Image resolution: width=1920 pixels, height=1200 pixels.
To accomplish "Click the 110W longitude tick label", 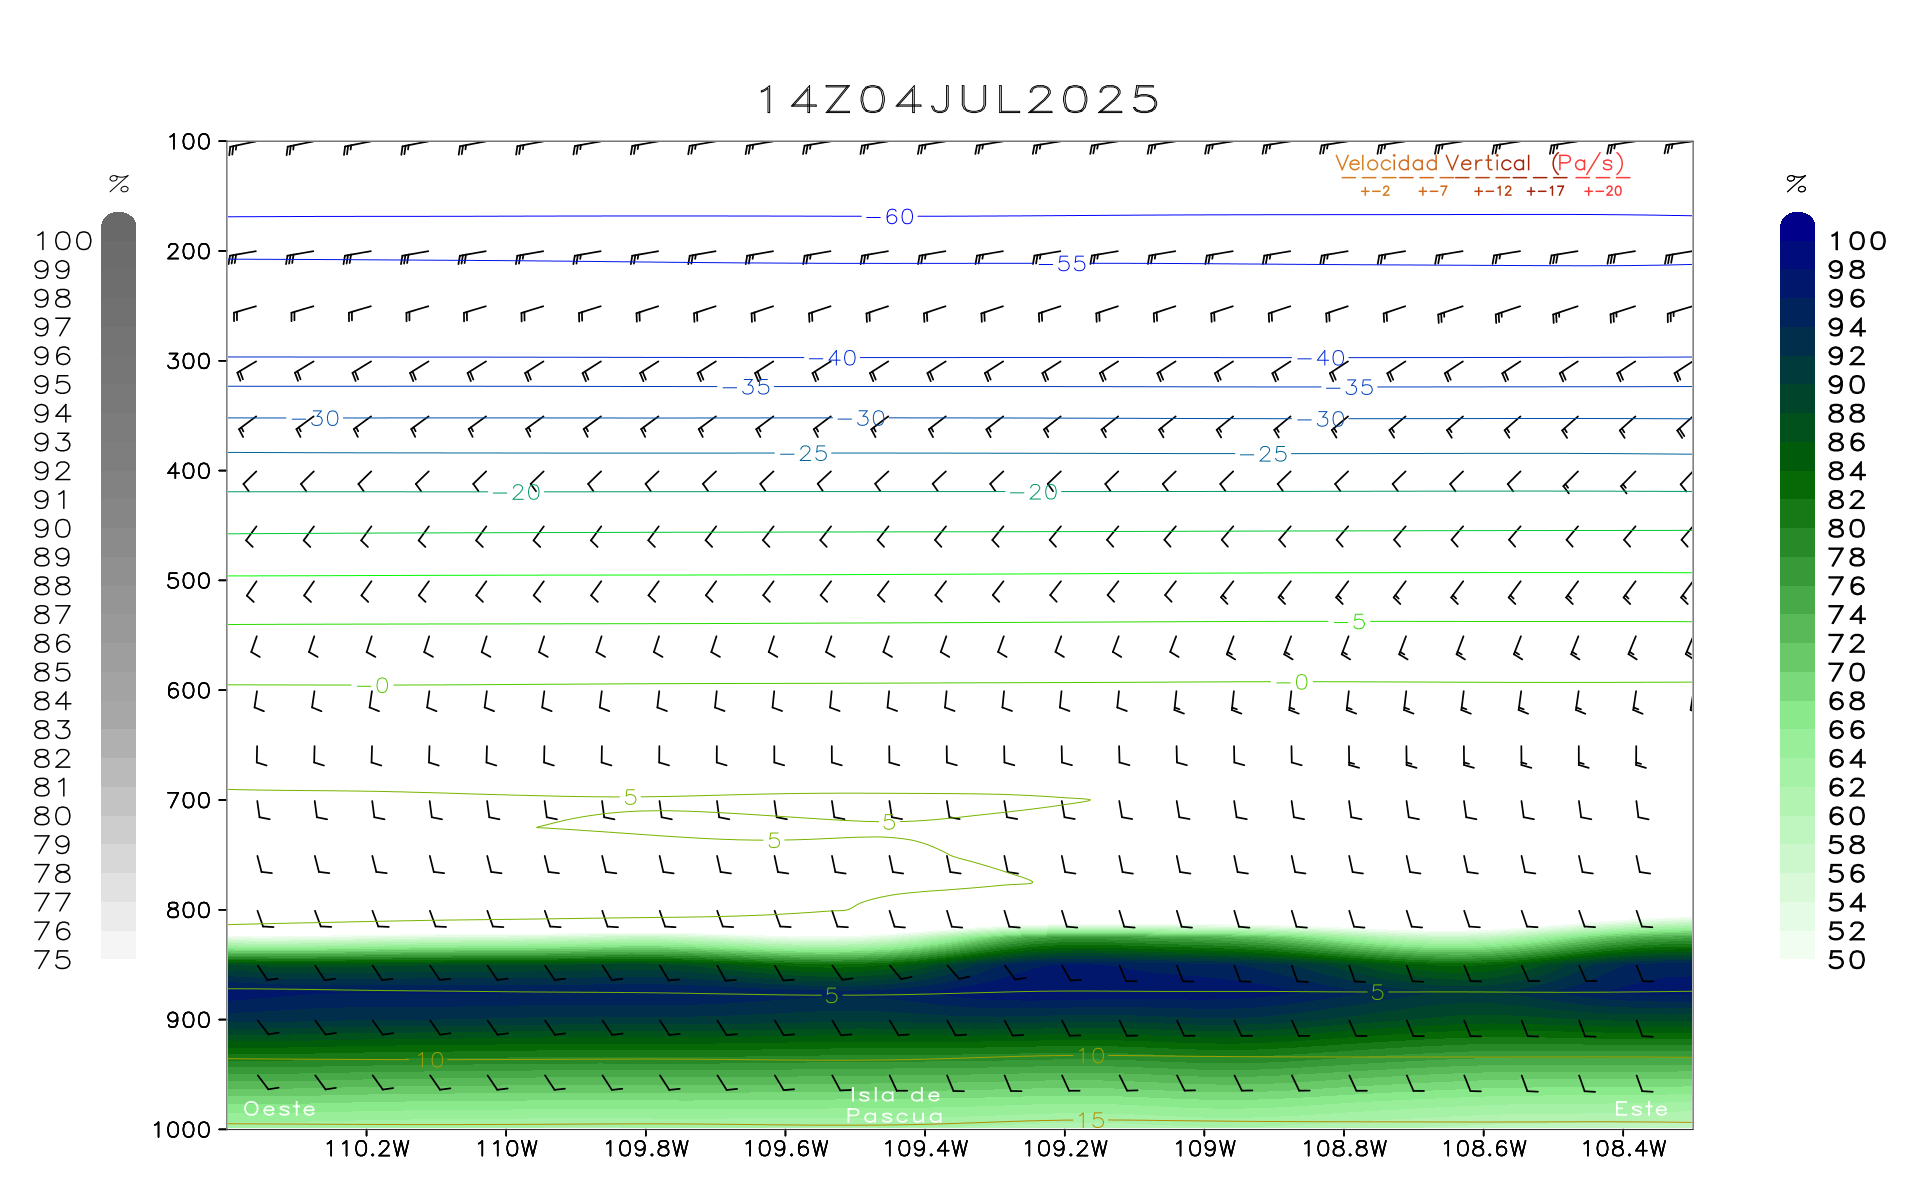I will tap(507, 1149).
